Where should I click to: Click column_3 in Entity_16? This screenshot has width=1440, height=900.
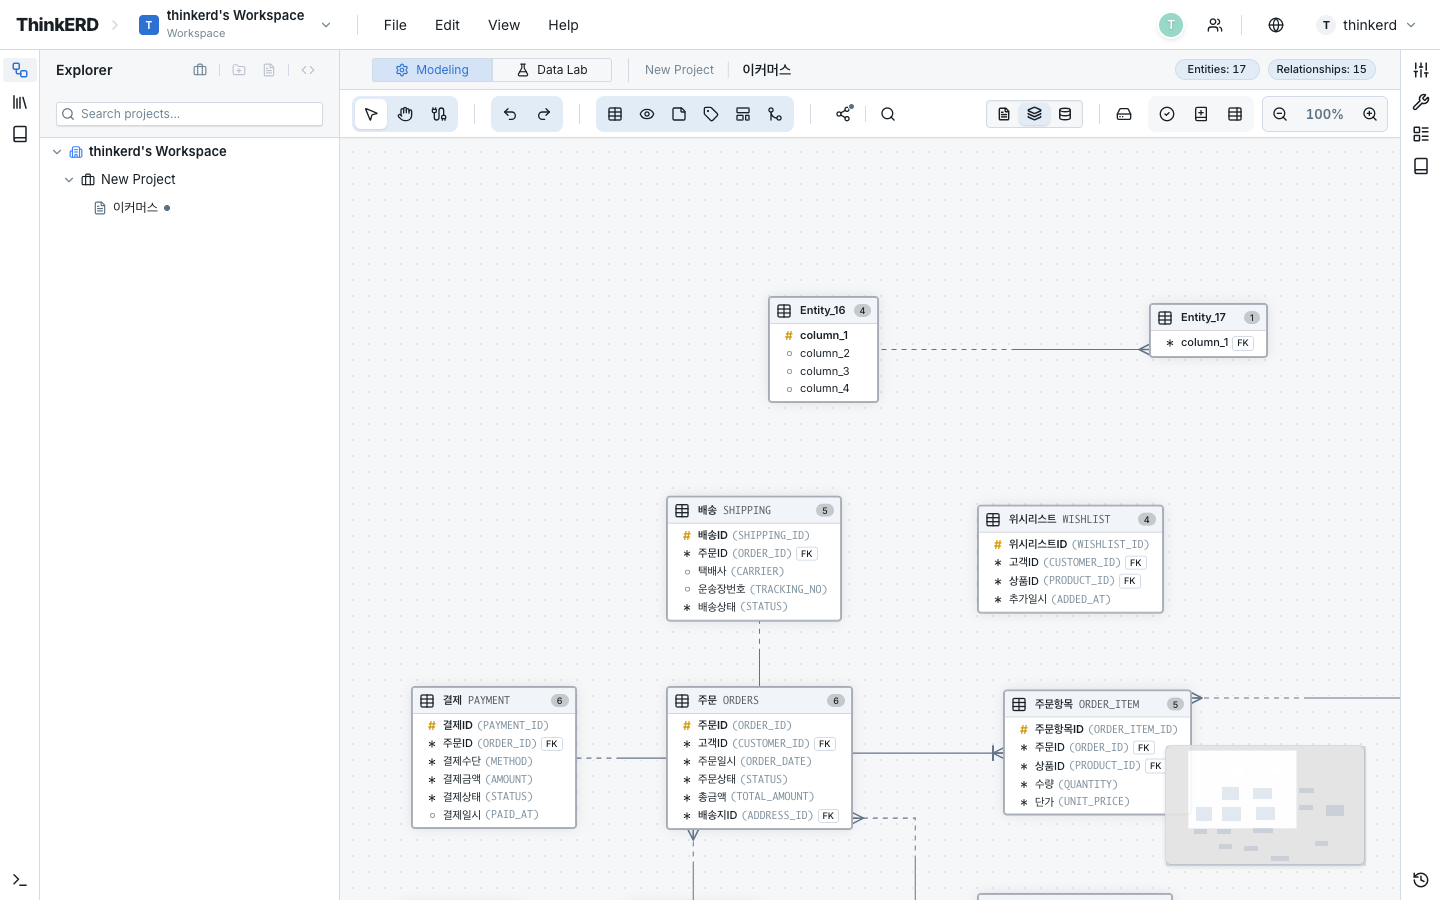click(x=823, y=371)
